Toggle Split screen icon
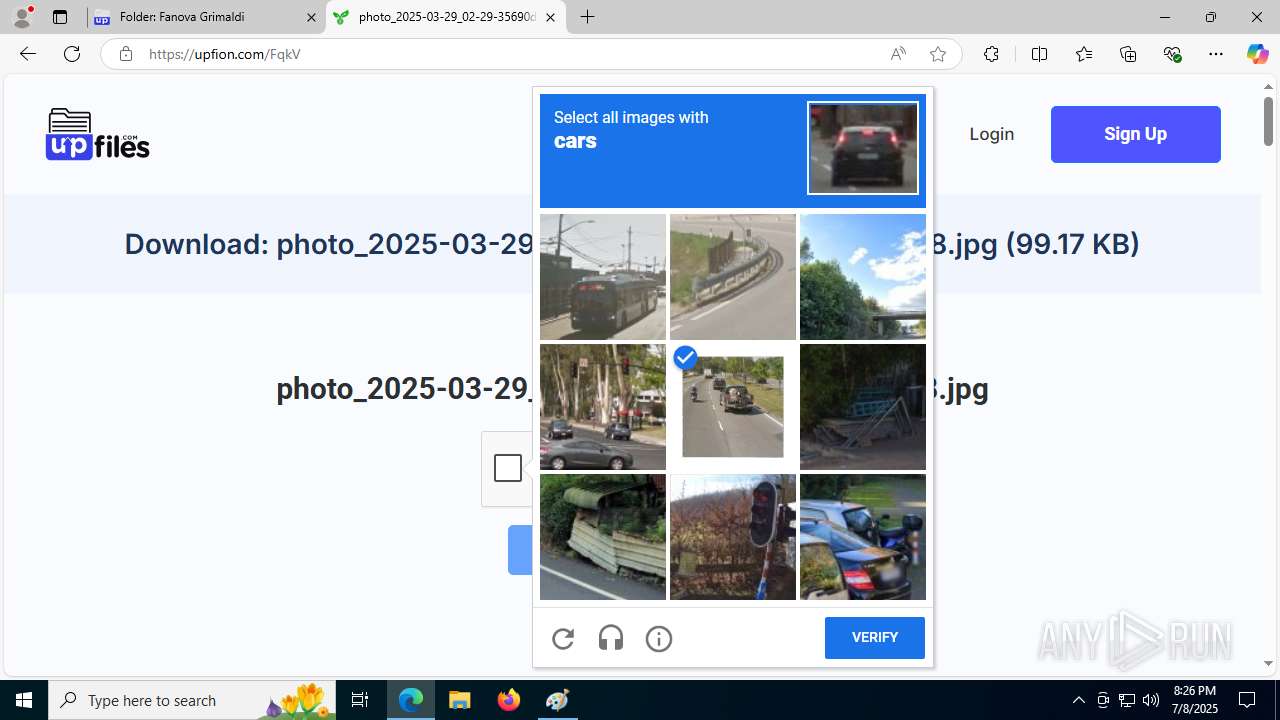The height and width of the screenshot is (720, 1280). [x=1039, y=54]
